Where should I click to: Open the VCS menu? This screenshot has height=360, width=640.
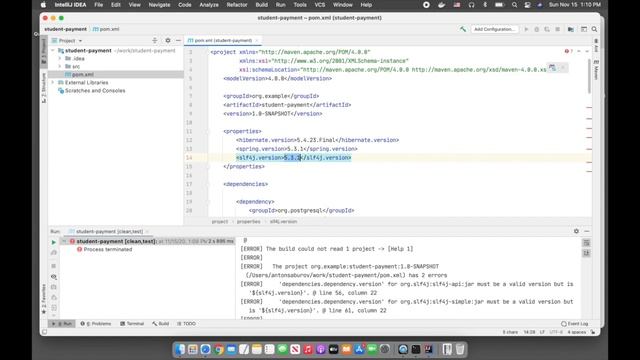[x=320, y=5]
